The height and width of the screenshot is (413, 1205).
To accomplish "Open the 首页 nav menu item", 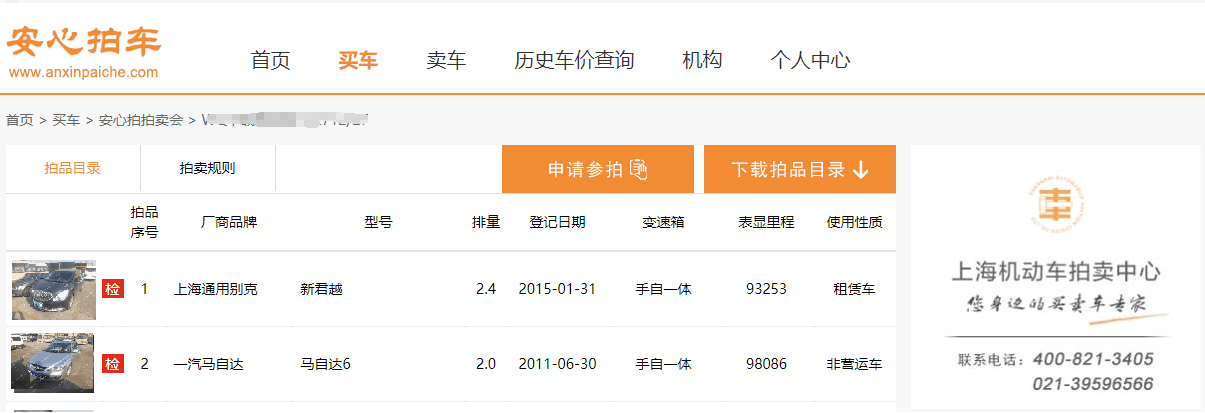I will pos(270,60).
